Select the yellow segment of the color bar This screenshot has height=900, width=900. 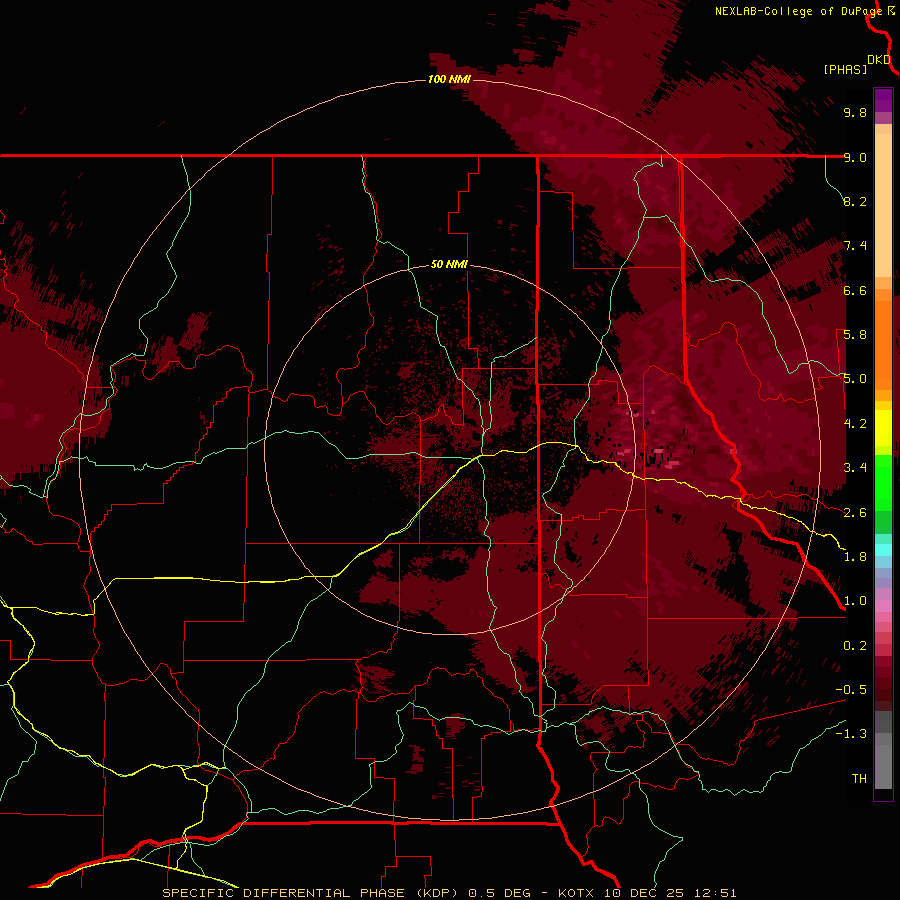(x=883, y=428)
